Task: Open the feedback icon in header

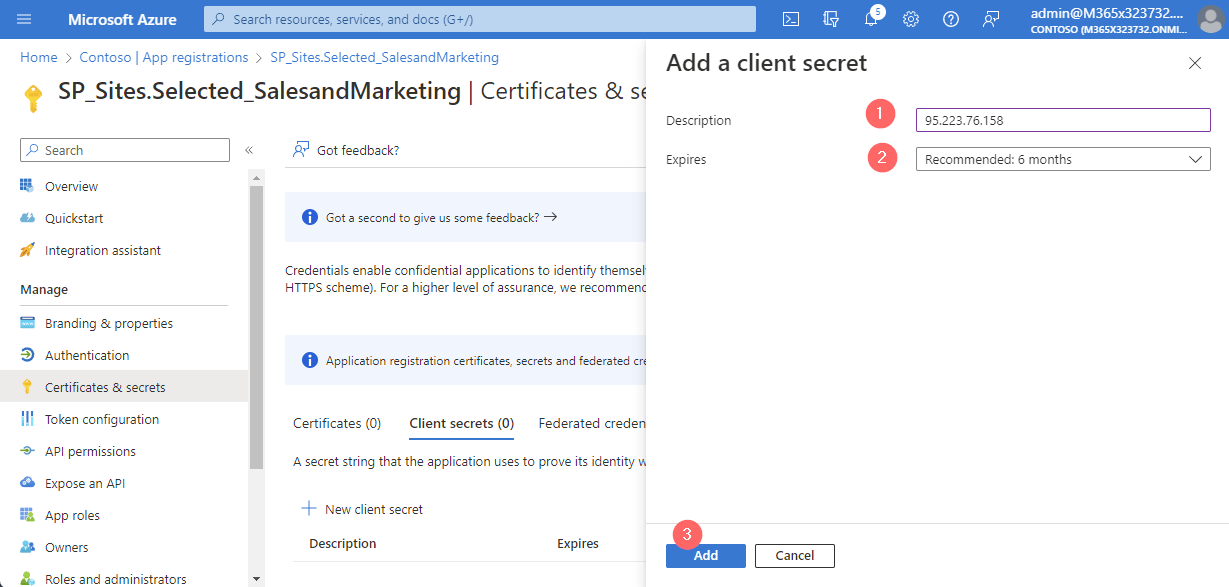Action: click(991, 19)
